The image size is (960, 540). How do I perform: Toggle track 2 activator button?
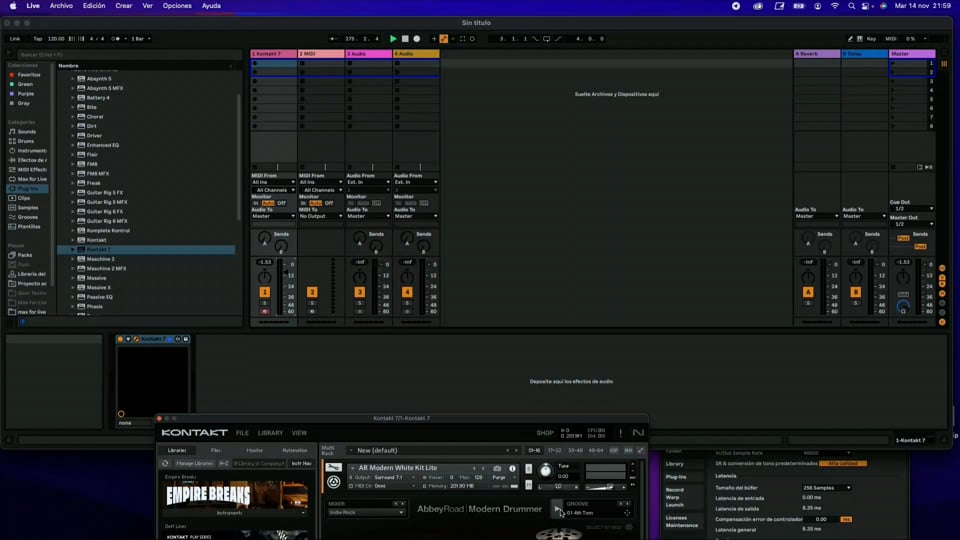pos(312,292)
